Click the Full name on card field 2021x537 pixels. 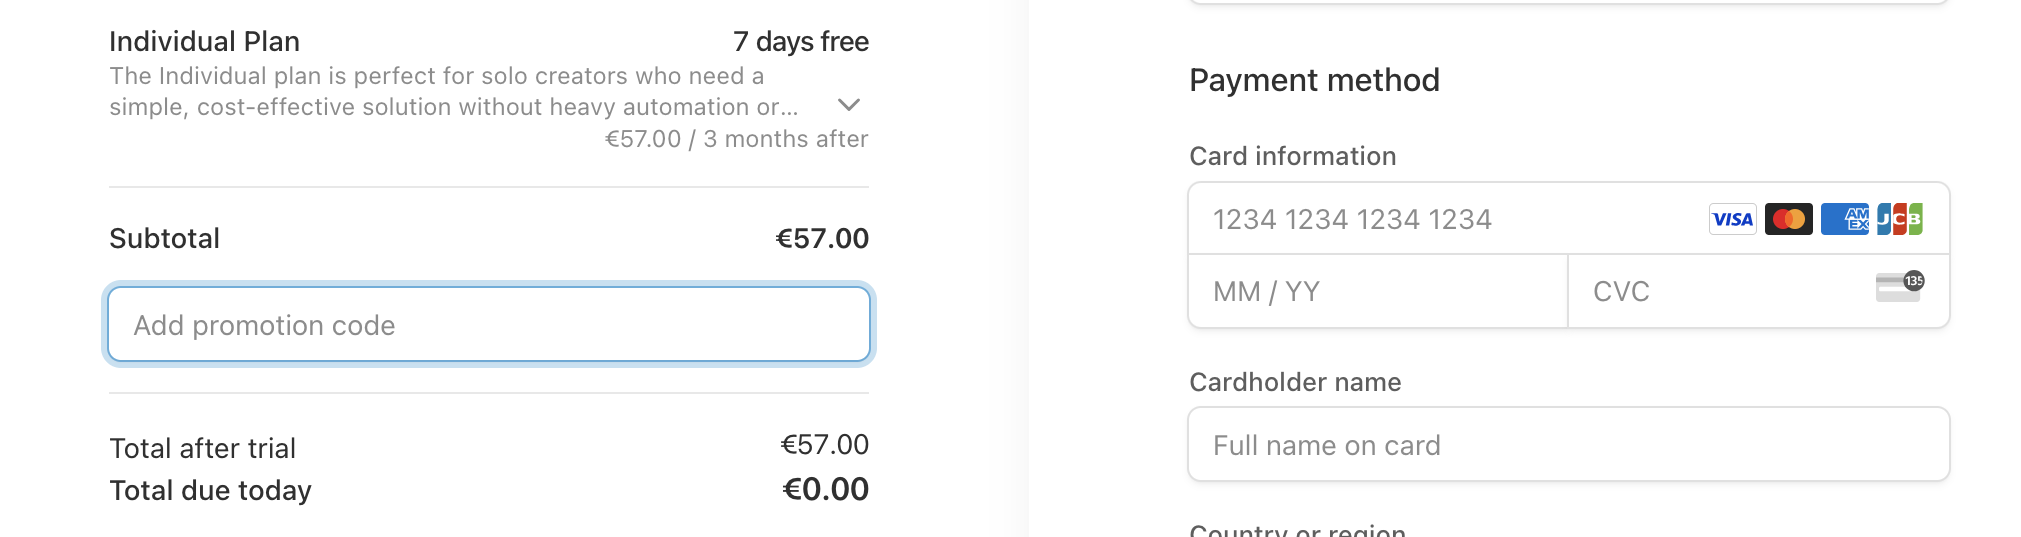1569,445
